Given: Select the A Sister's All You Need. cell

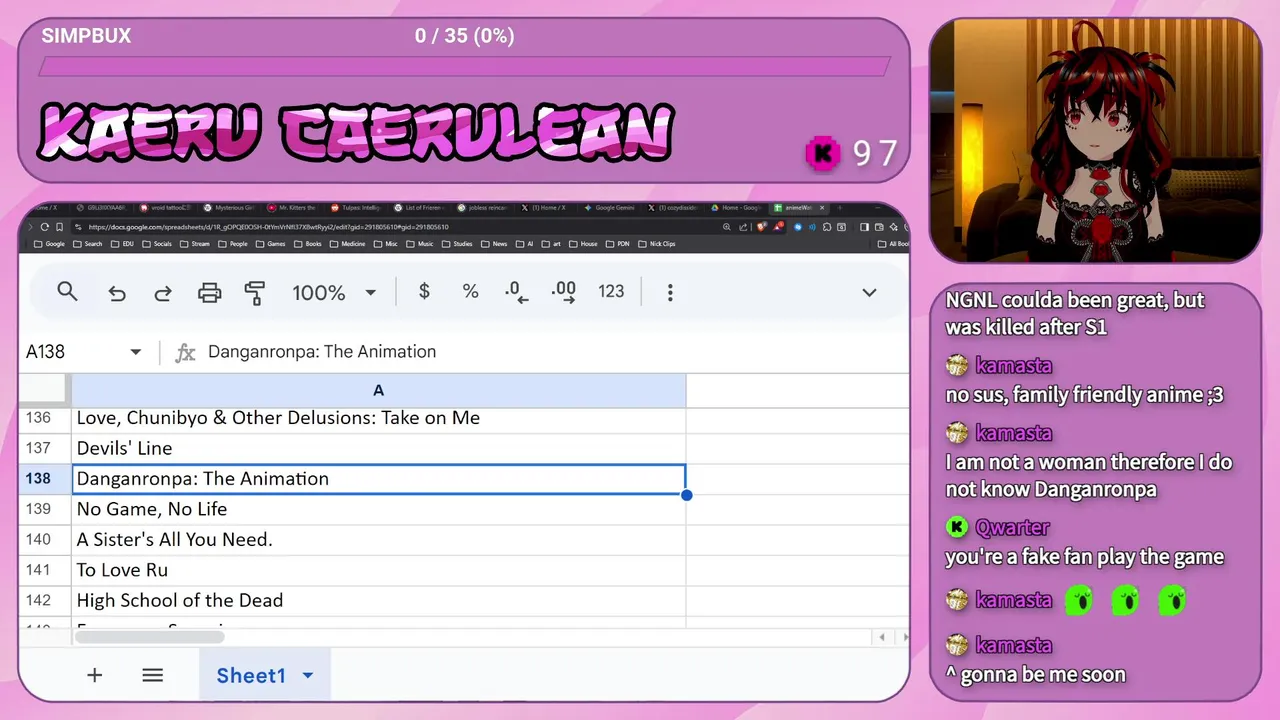Looking at the screenshot, I should coord(378,540).
